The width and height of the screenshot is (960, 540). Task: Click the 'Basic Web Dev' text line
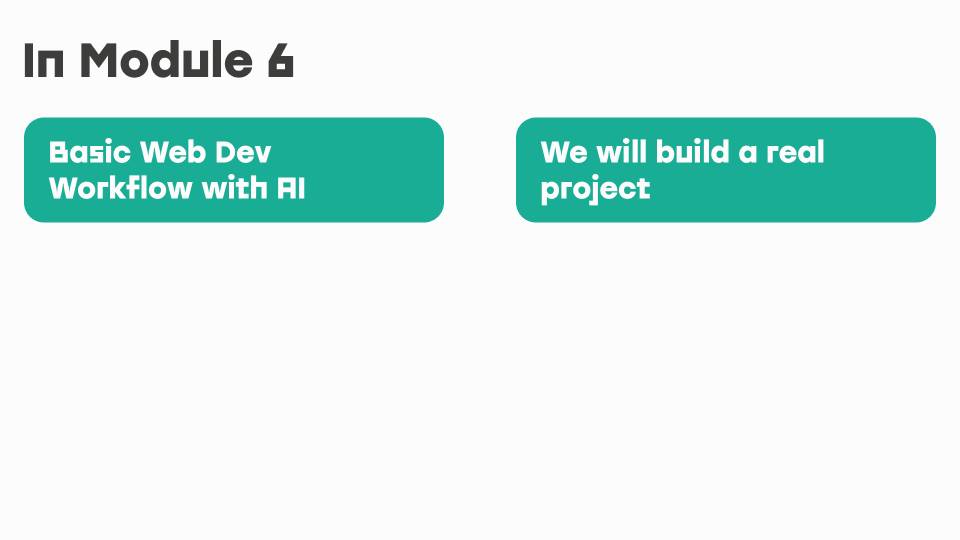click(x=160, y=152)
